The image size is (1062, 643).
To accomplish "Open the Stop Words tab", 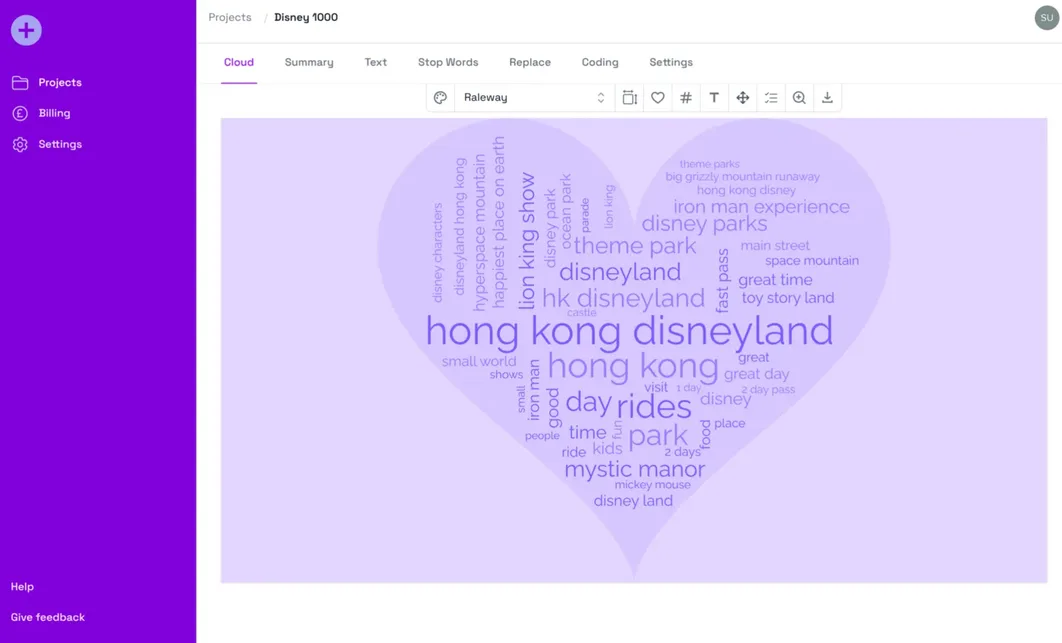I will click(x=448, y=62).
